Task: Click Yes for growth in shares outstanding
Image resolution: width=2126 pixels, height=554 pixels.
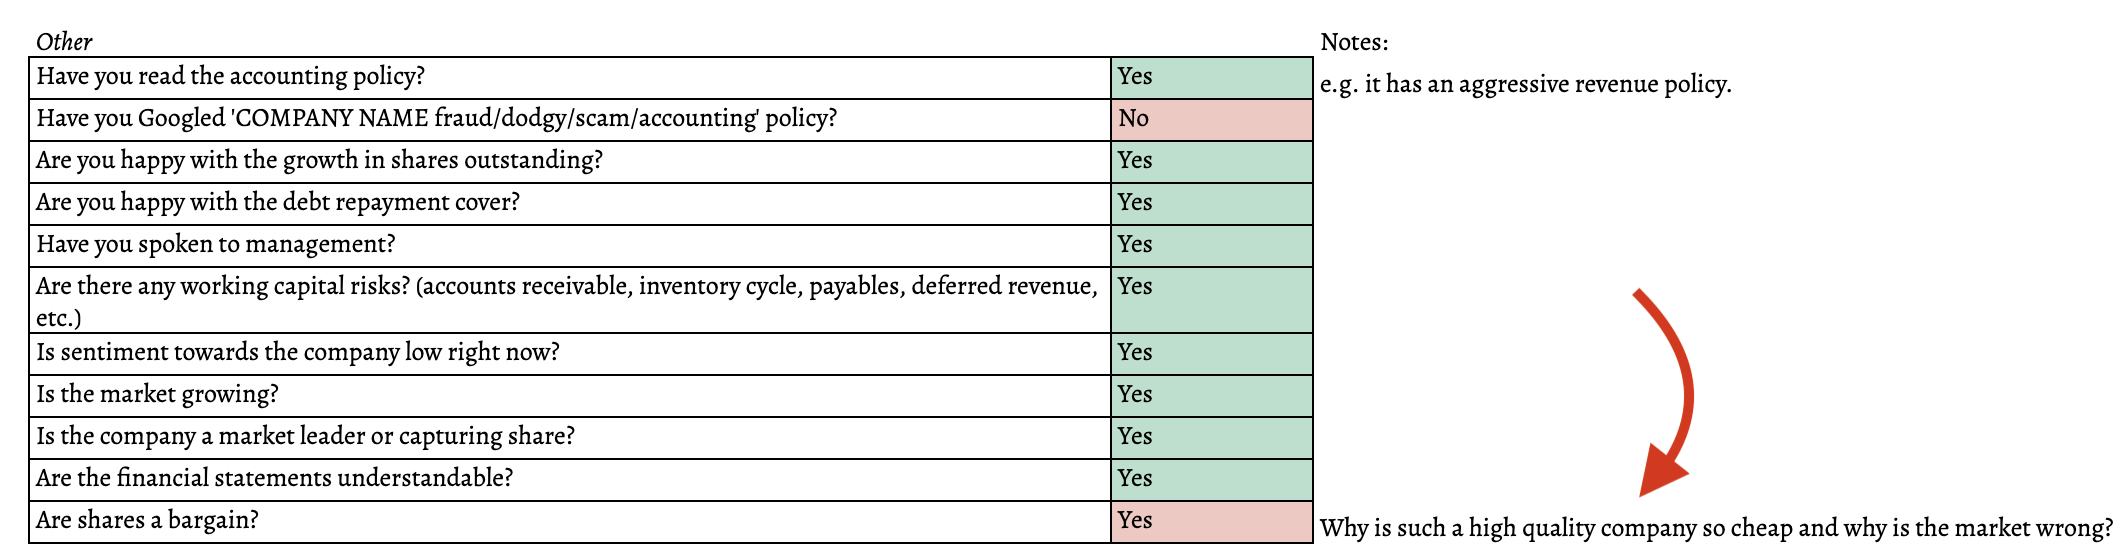Action: click(1210, 161)
